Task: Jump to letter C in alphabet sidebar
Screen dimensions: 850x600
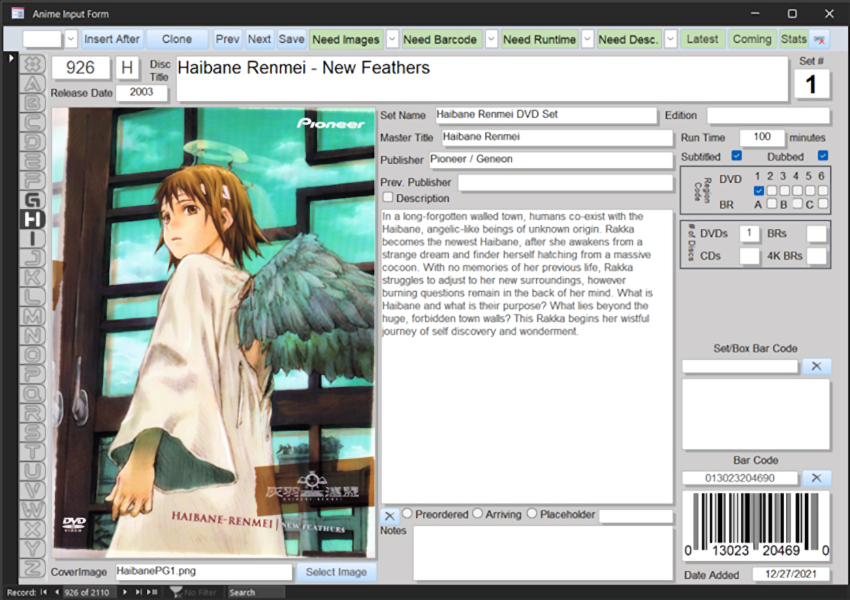Action: click(x=33, y=122)
